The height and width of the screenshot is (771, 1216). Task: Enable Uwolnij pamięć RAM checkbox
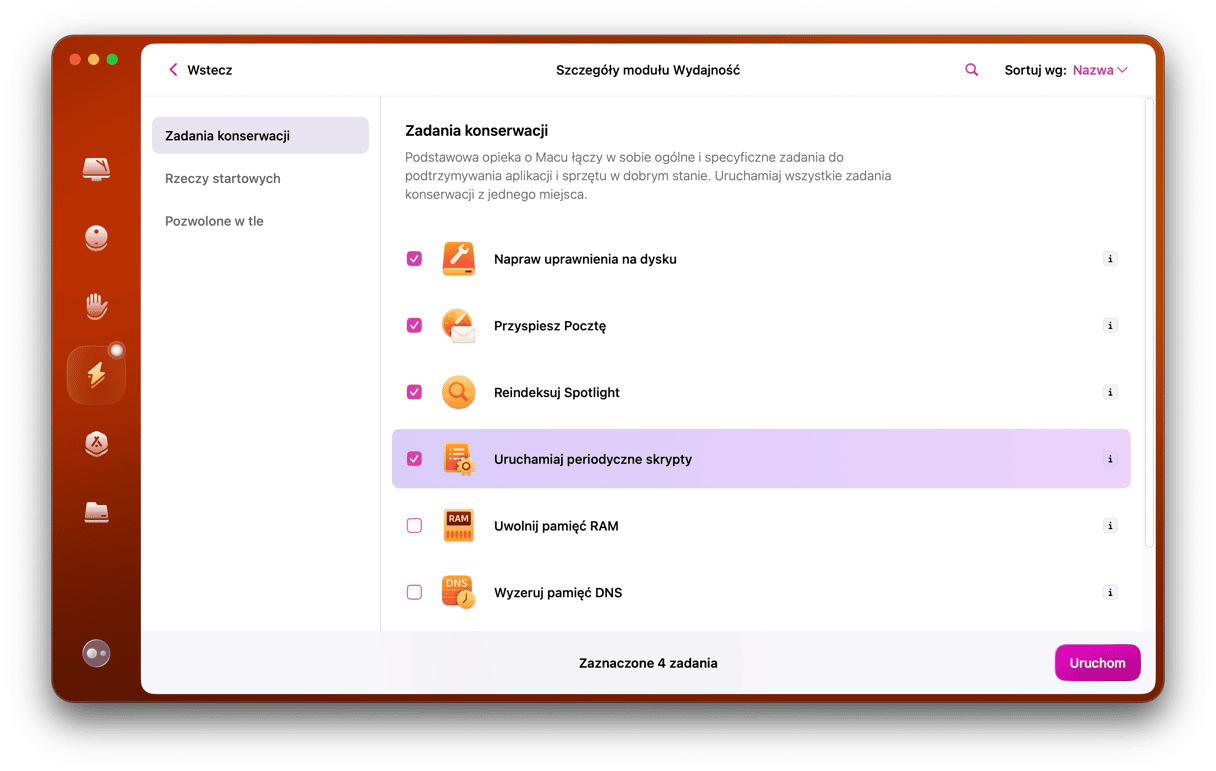414,526
